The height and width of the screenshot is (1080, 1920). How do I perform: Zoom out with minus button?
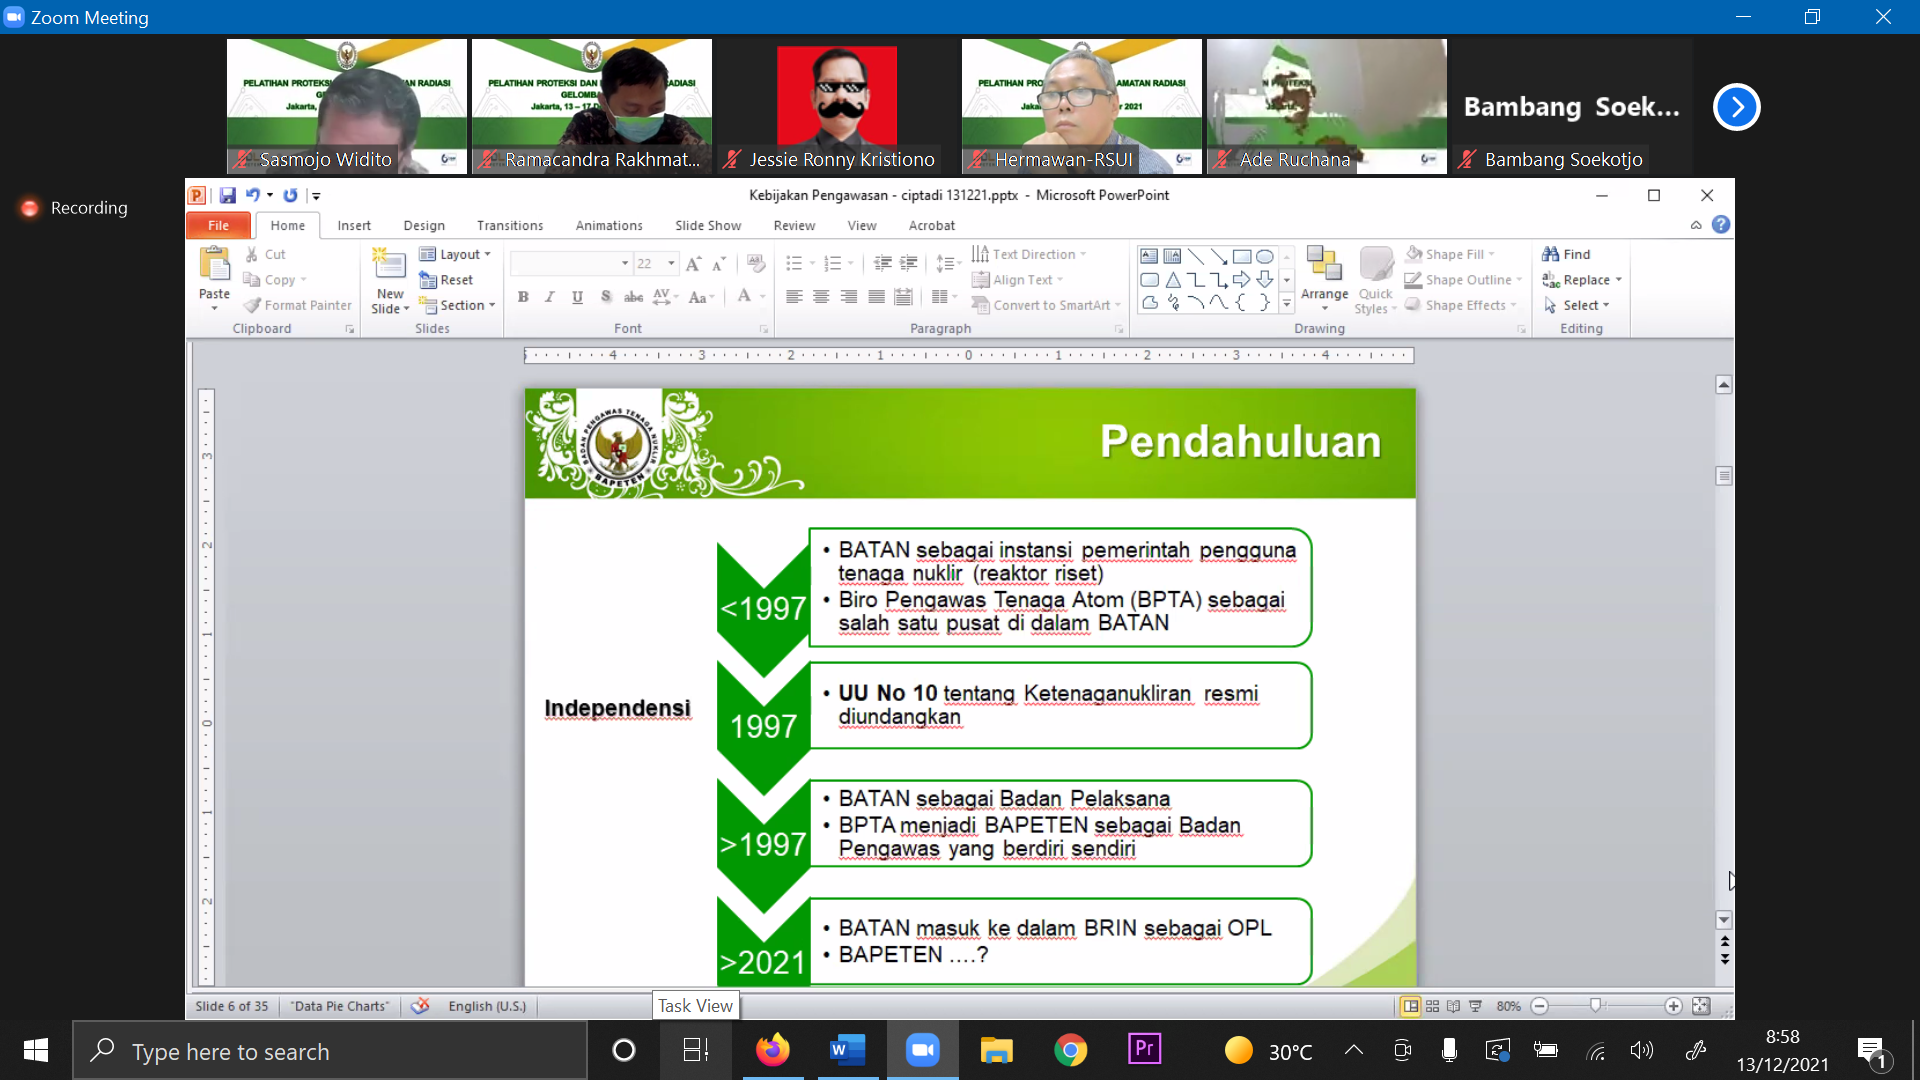click(x=1540, y=1006)
